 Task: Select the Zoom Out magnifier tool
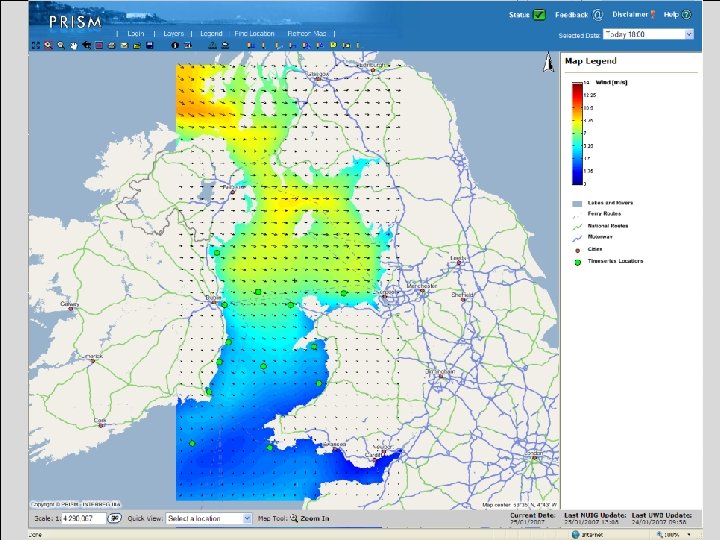click(x=61, y=45)
